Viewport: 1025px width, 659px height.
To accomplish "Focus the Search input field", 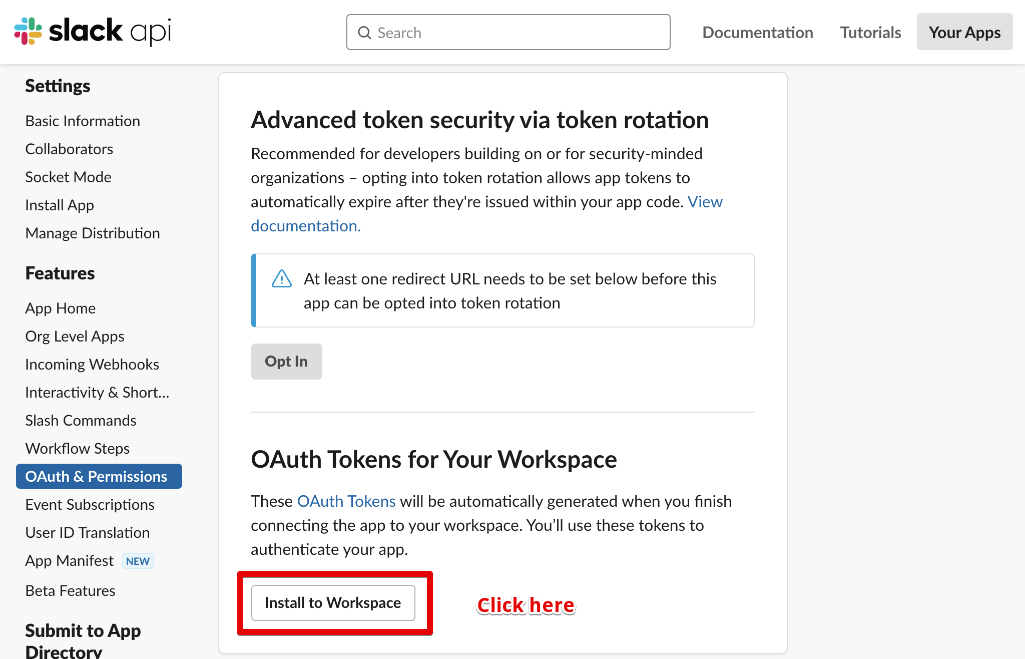I will pos(508,32).
